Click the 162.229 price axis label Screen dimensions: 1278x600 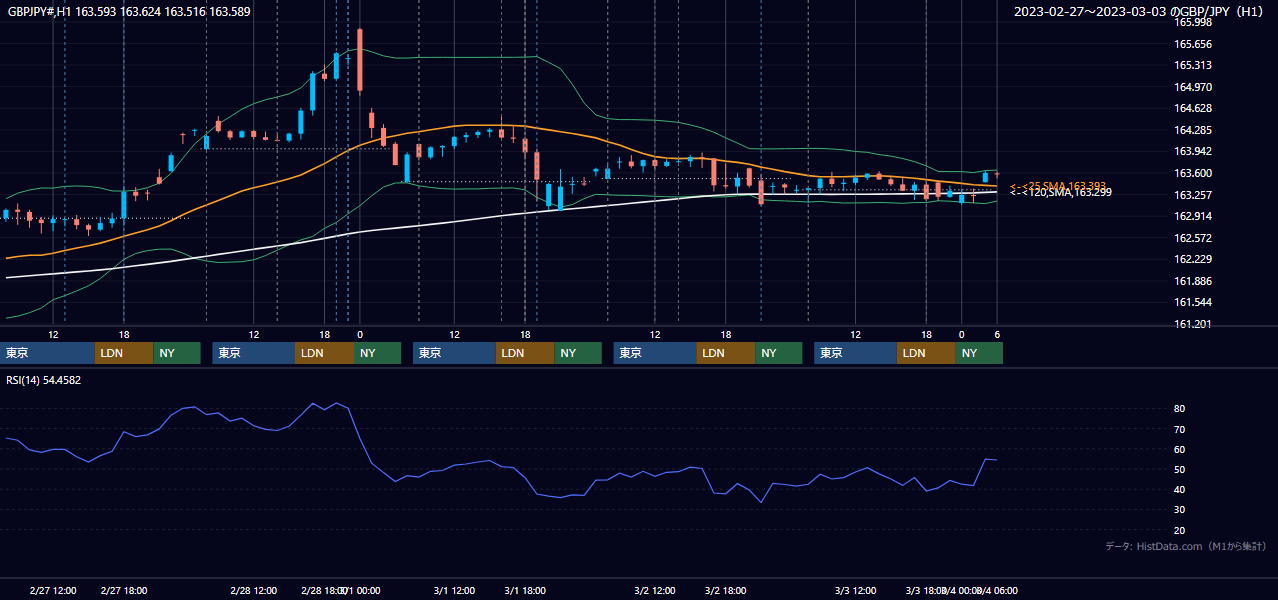coord(1193,259)
